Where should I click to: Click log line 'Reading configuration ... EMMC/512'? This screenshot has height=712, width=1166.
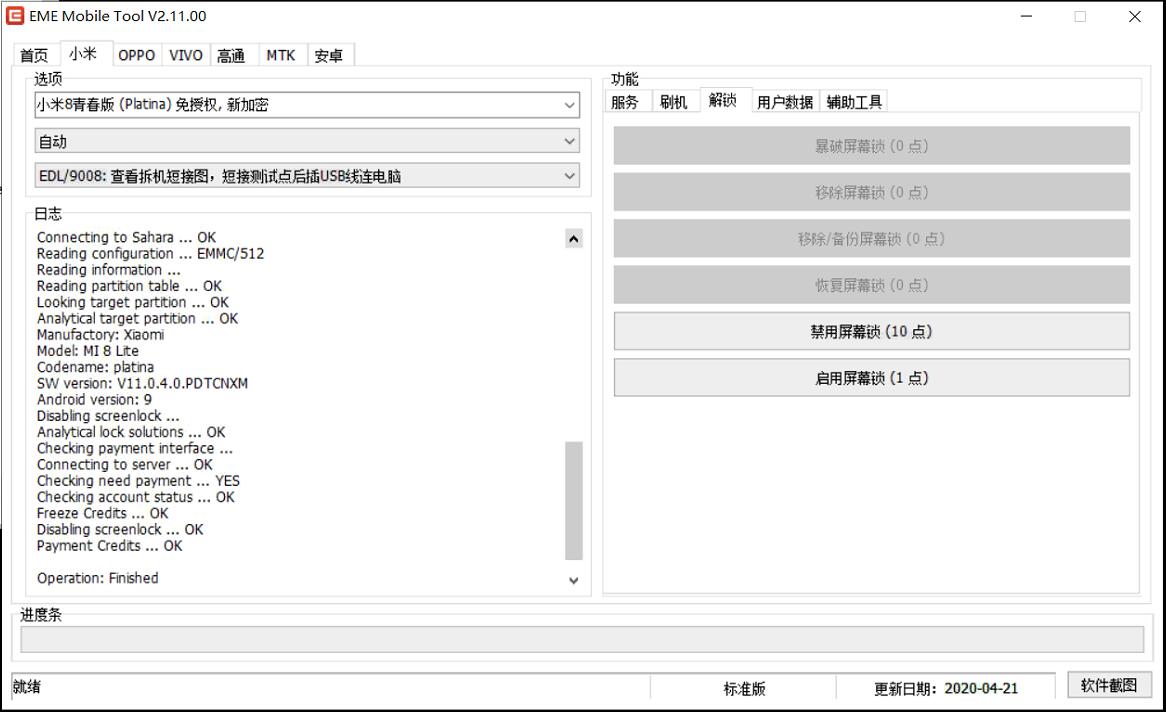(150, 254)
